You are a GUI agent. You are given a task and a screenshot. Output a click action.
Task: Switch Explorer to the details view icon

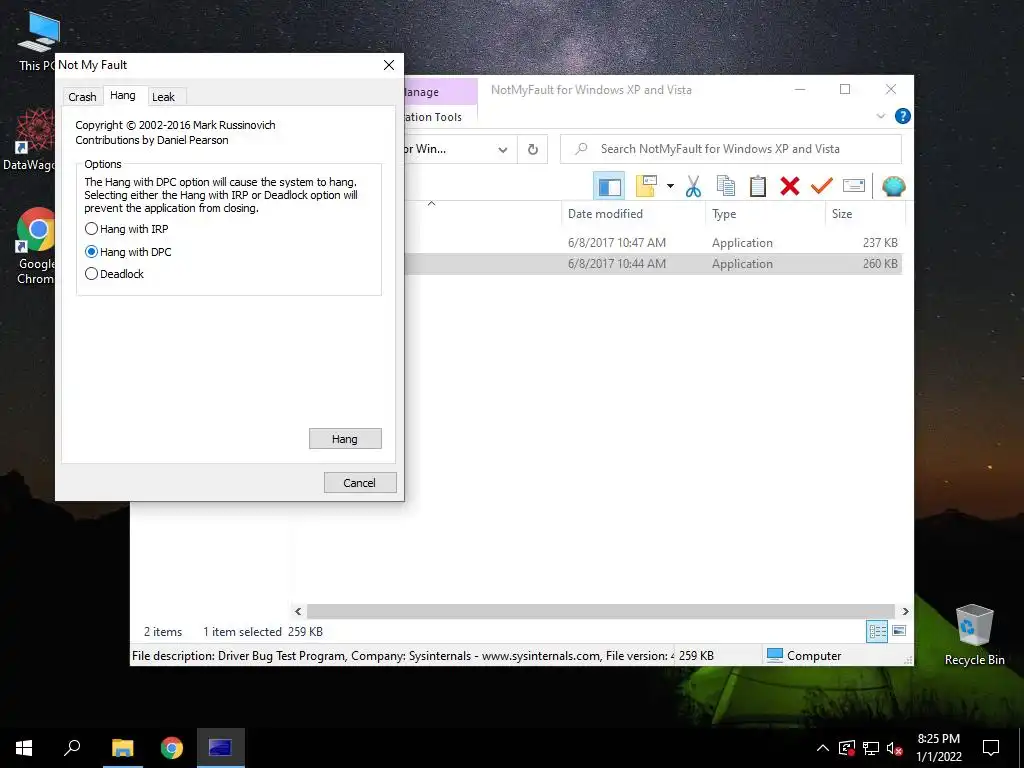tap(877, 631)
